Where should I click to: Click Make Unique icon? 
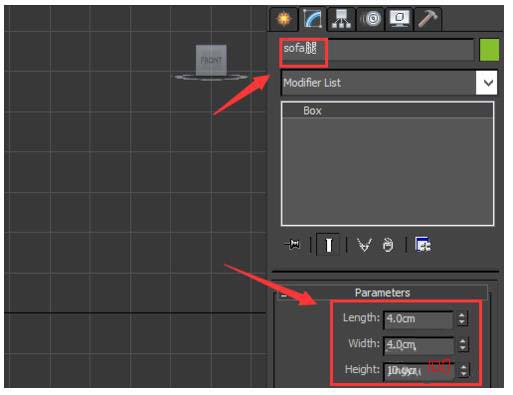tap(364, 245)
